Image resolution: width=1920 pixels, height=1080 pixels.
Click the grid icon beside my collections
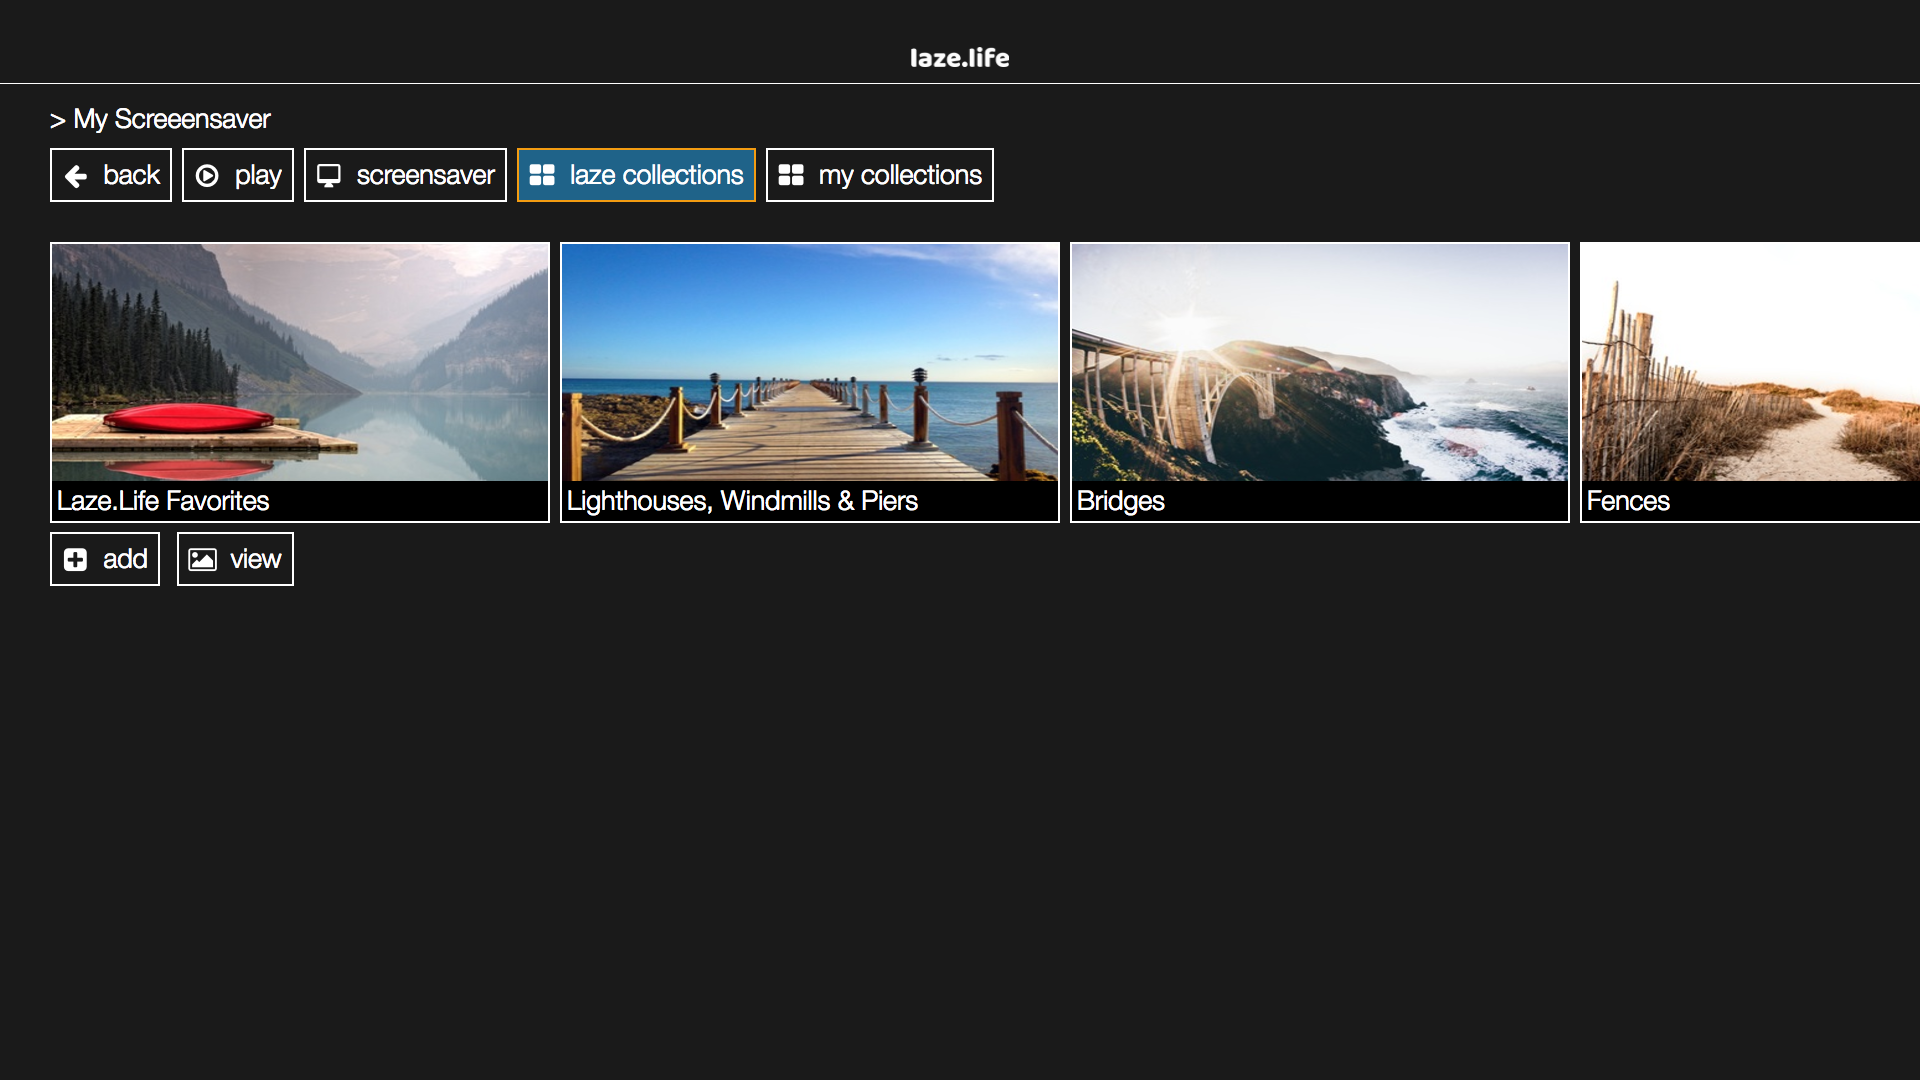(791, 175)
